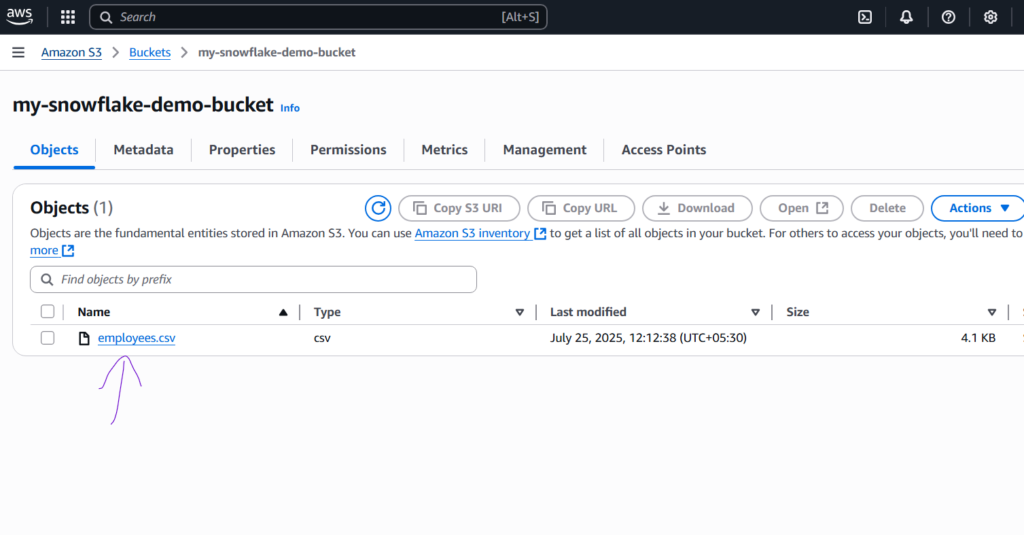
Task: Open the help question mark icon
Action: tap(948, 17)
